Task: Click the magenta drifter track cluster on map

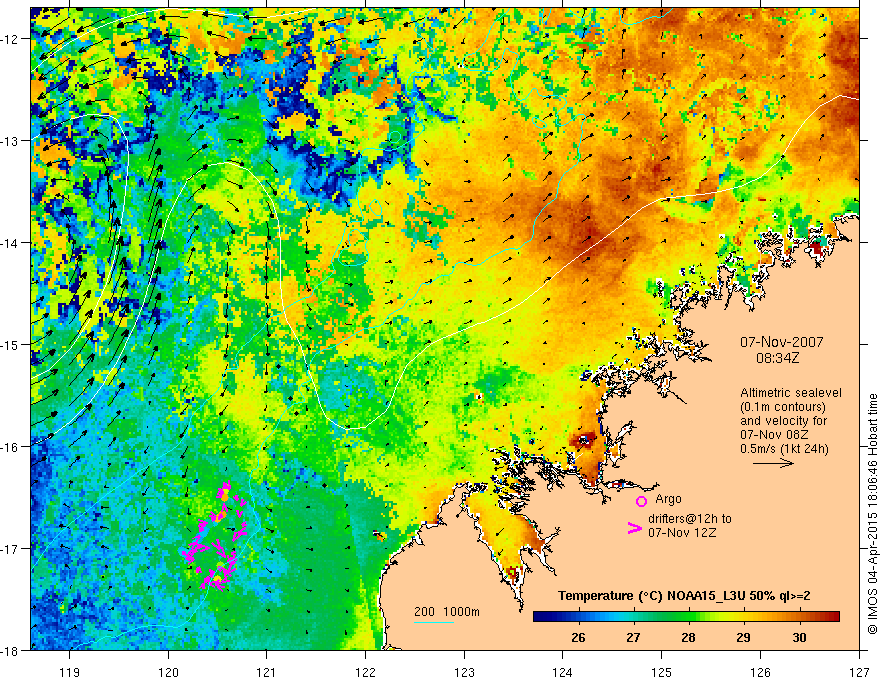Action: pos(216,536)
